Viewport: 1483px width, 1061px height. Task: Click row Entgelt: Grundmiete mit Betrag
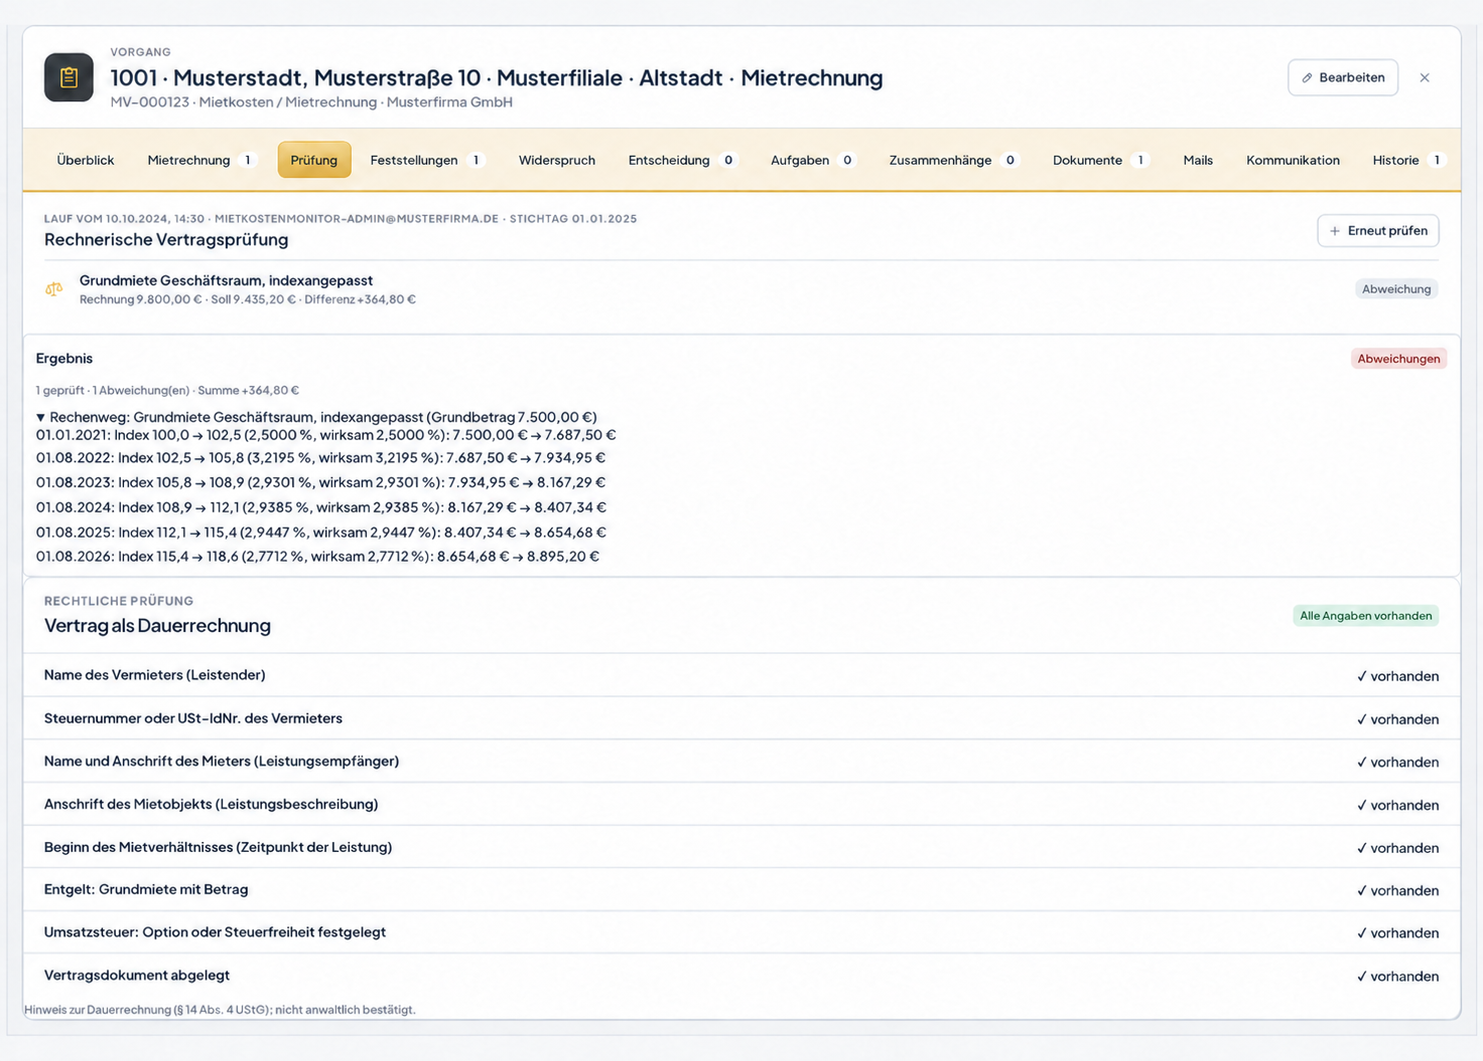741,890
